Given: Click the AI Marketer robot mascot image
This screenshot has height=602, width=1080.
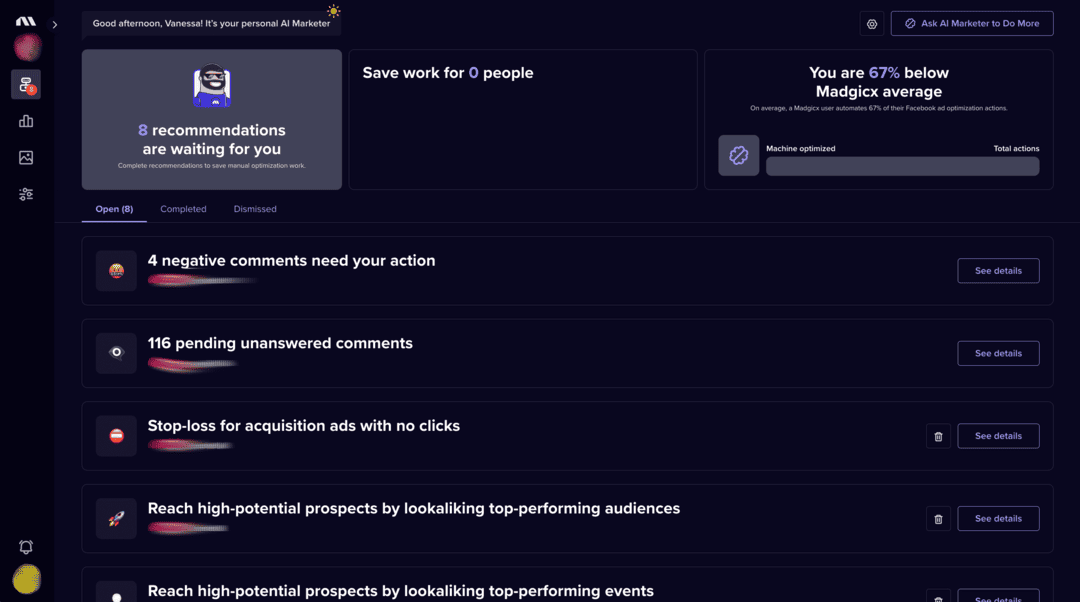Looking at the screenshot, I should point(212,86).
